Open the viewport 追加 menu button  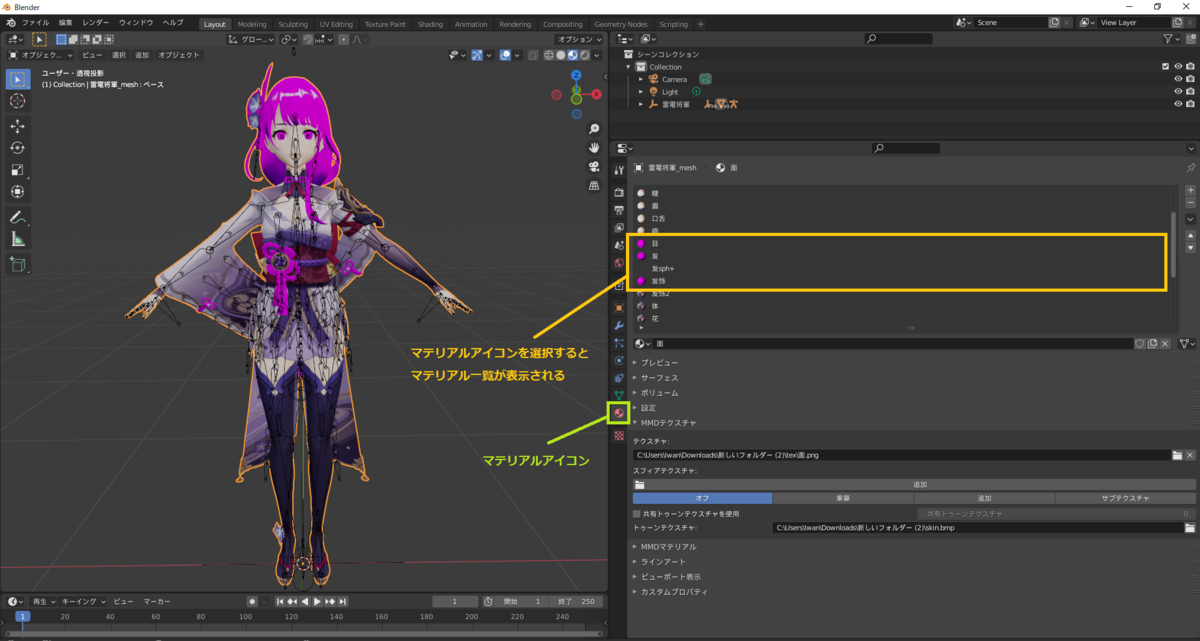coord(141,55)
